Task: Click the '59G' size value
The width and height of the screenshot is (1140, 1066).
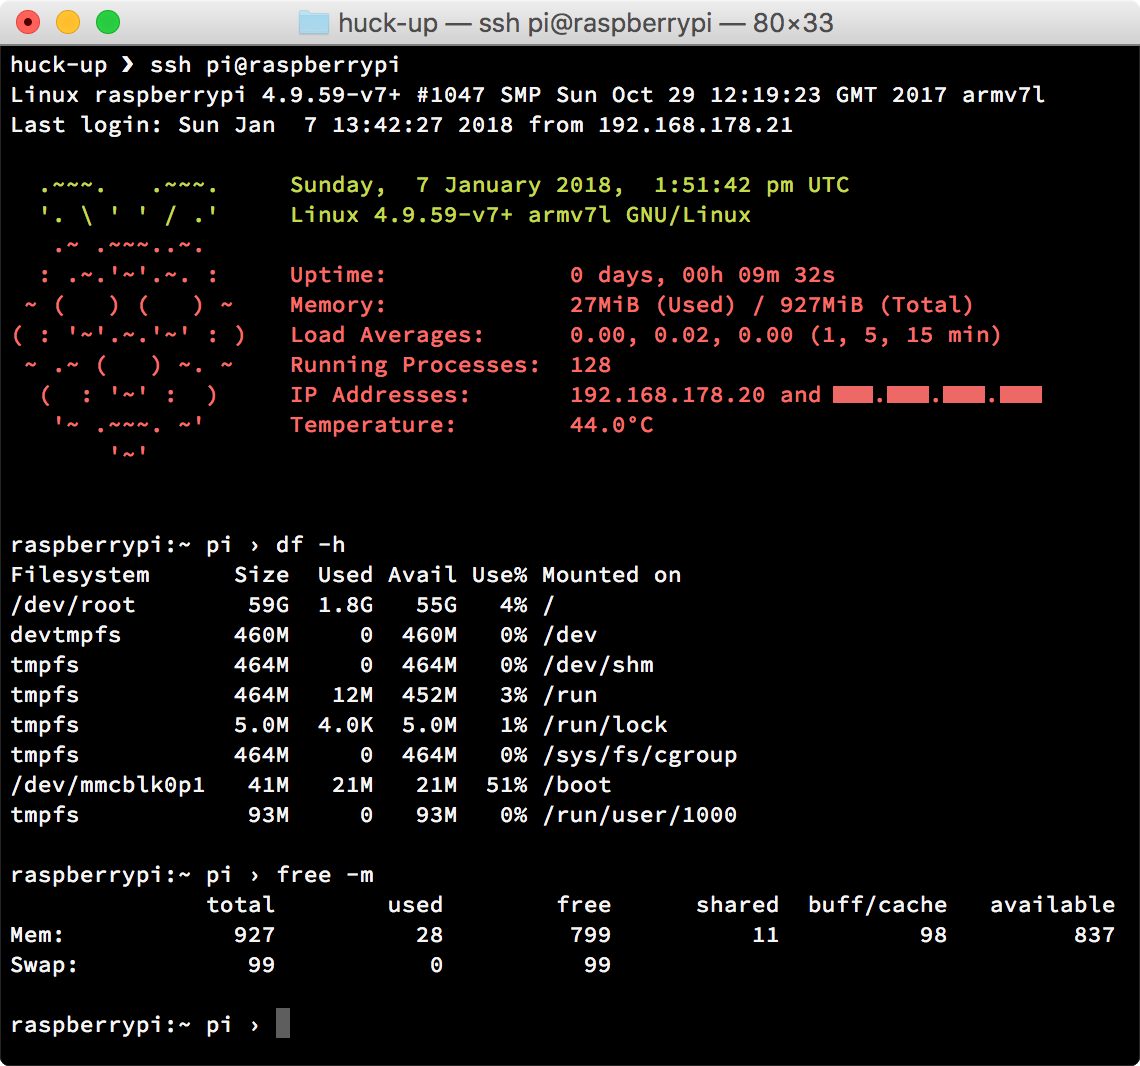Action: tap(268, 605)
